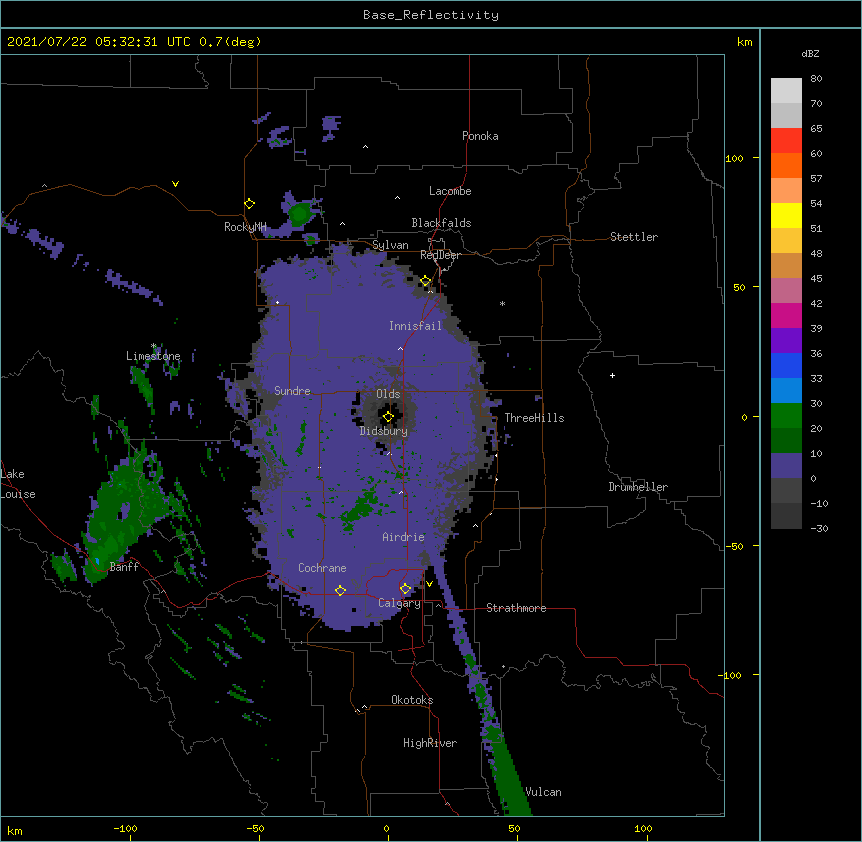
Task: Click the Base_Reflectivity title
Action: [x=431, y=15]
